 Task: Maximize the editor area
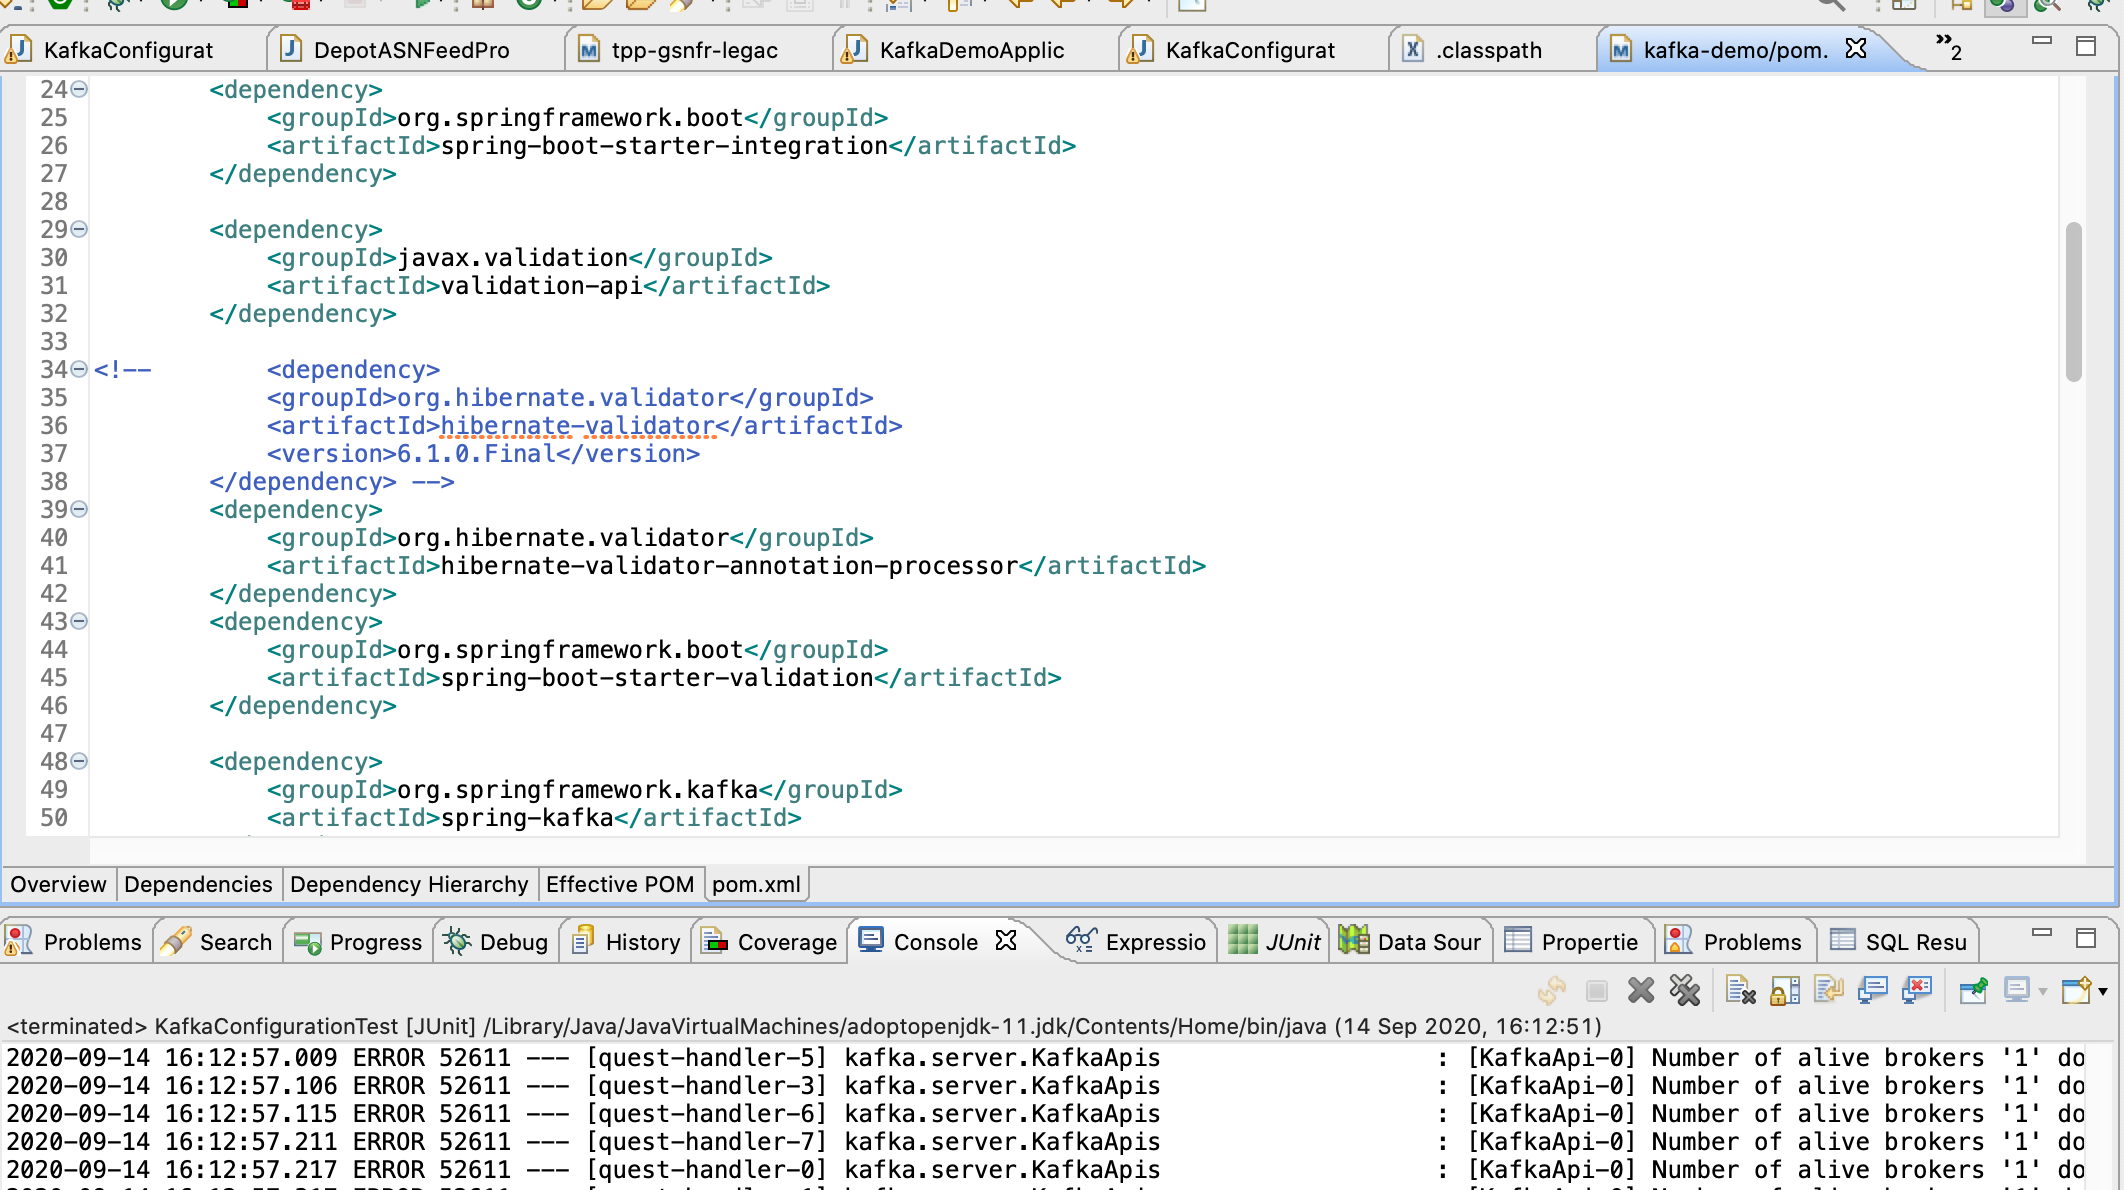click(2086, 46)
